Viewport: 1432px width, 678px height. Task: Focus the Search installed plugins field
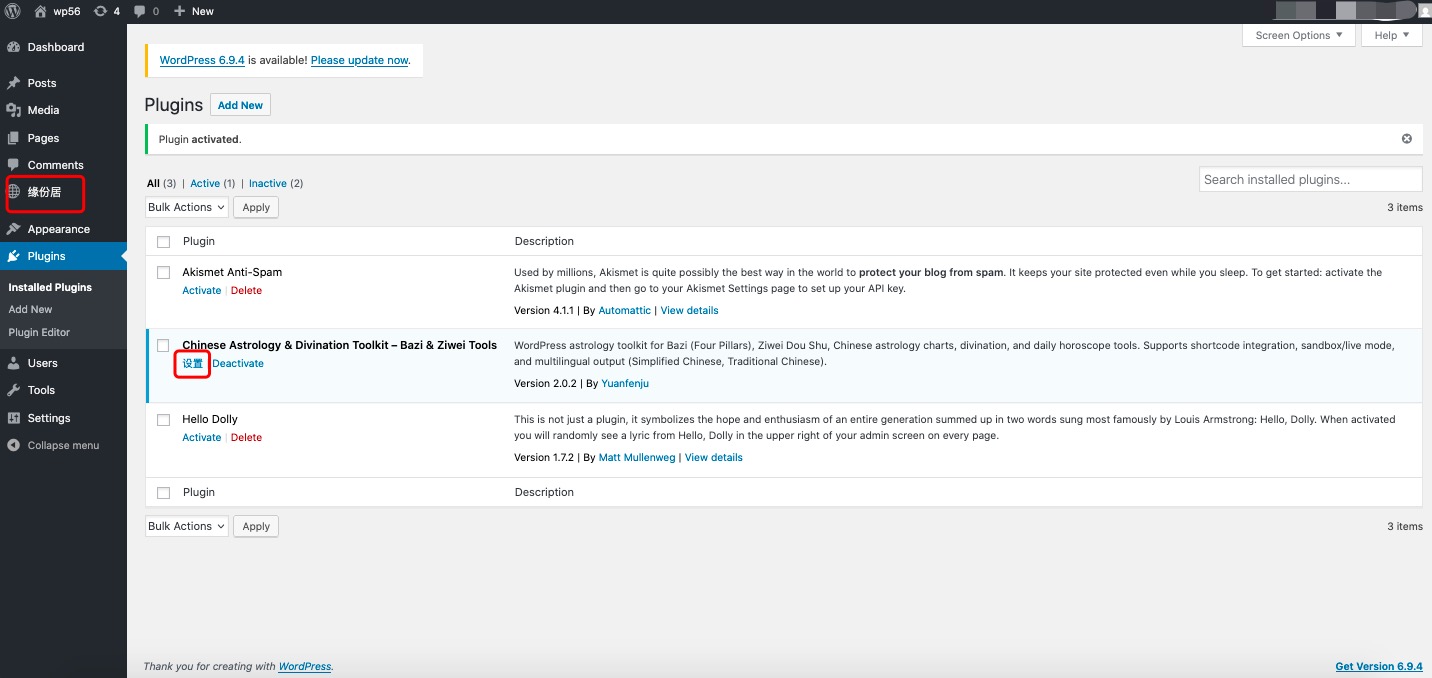point(1310,180)
